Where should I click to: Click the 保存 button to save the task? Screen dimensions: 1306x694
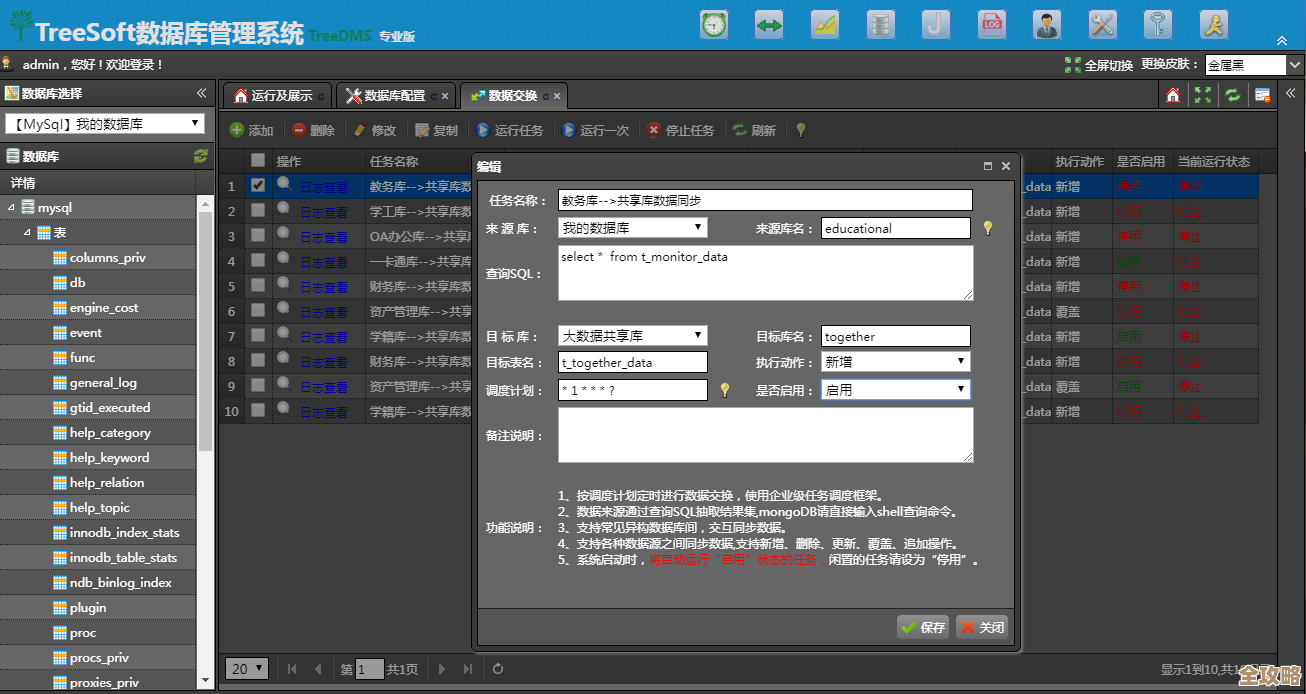(922, 627)
